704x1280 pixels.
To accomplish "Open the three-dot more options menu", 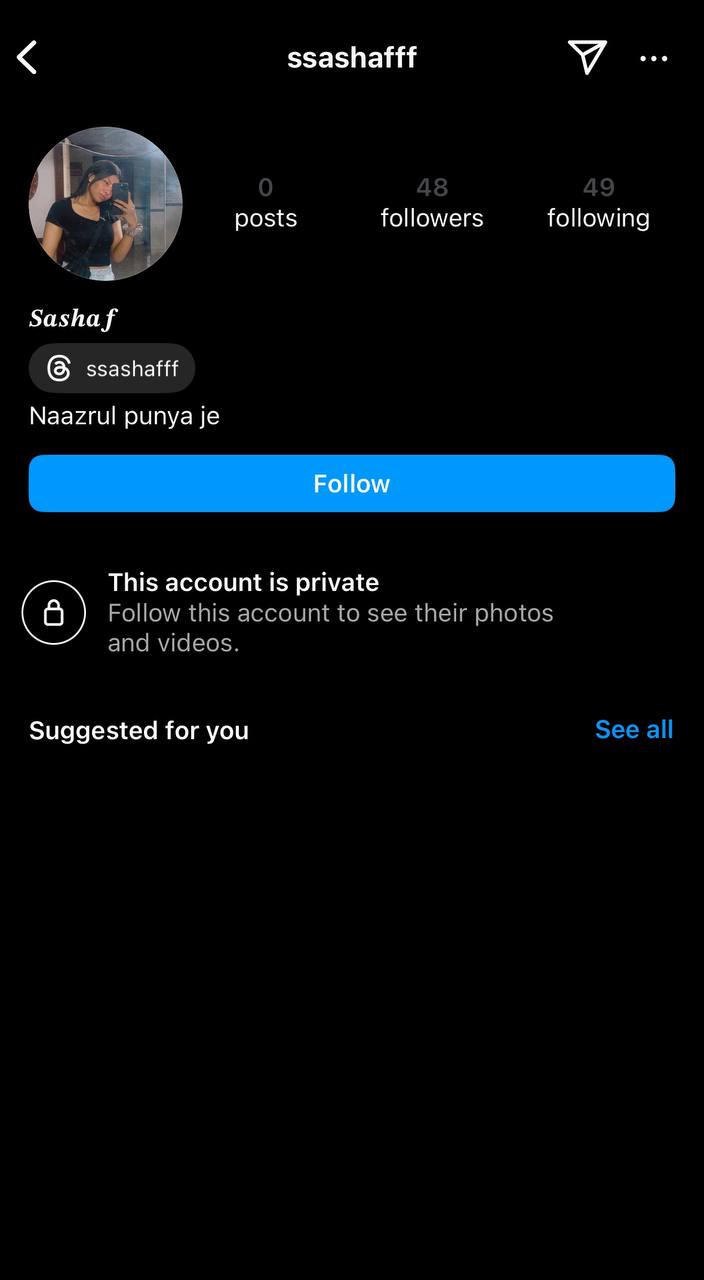I will pyautogui.click(x=654, y=58).
